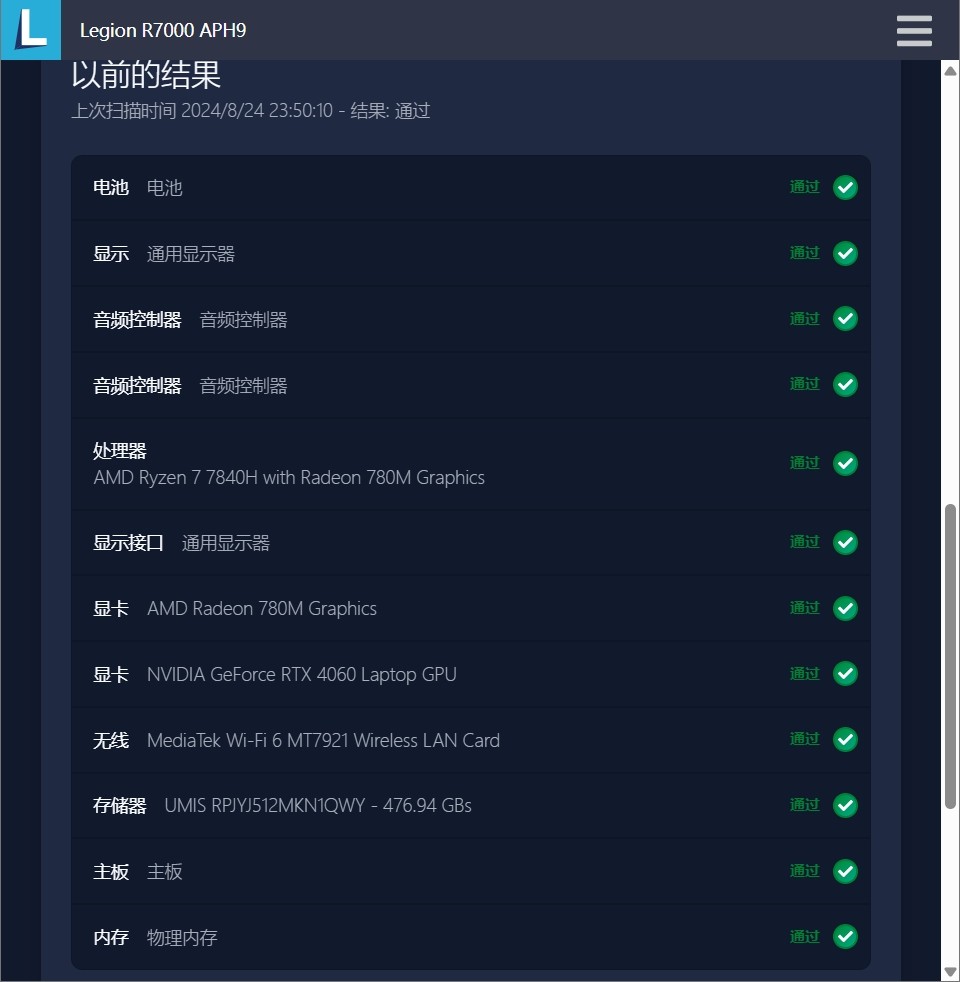
Task: Click the bold 主板 label
Action: point(111,872)
